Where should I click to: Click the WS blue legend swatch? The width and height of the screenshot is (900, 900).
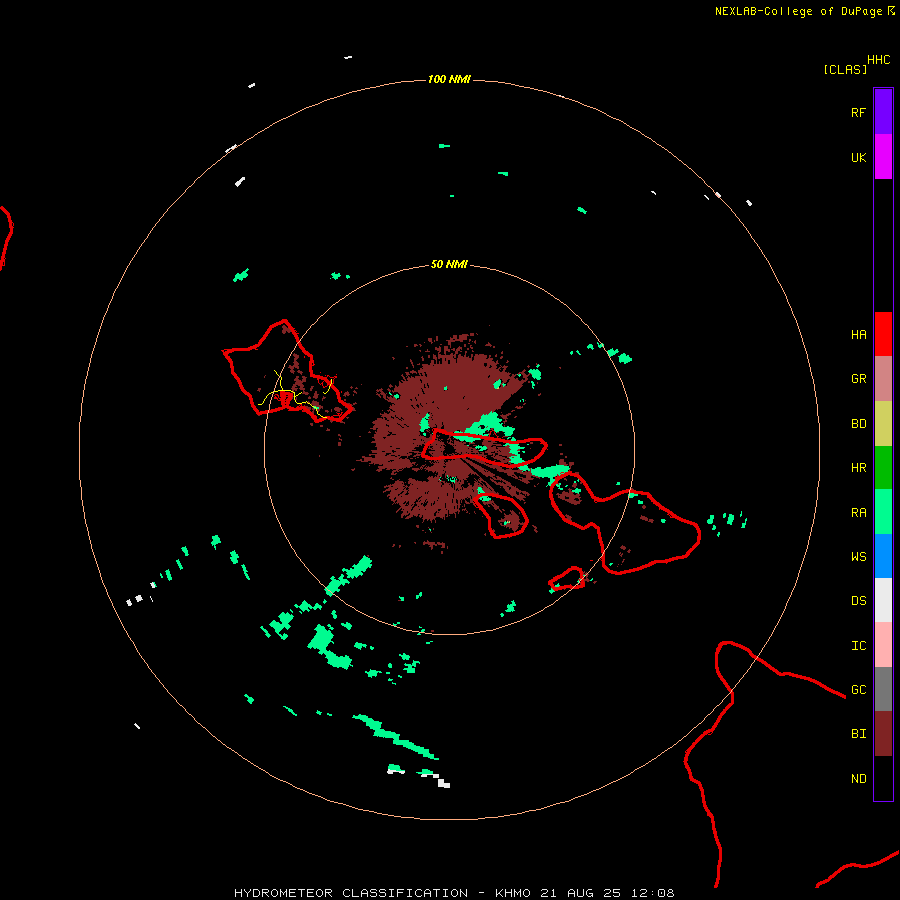883,556
